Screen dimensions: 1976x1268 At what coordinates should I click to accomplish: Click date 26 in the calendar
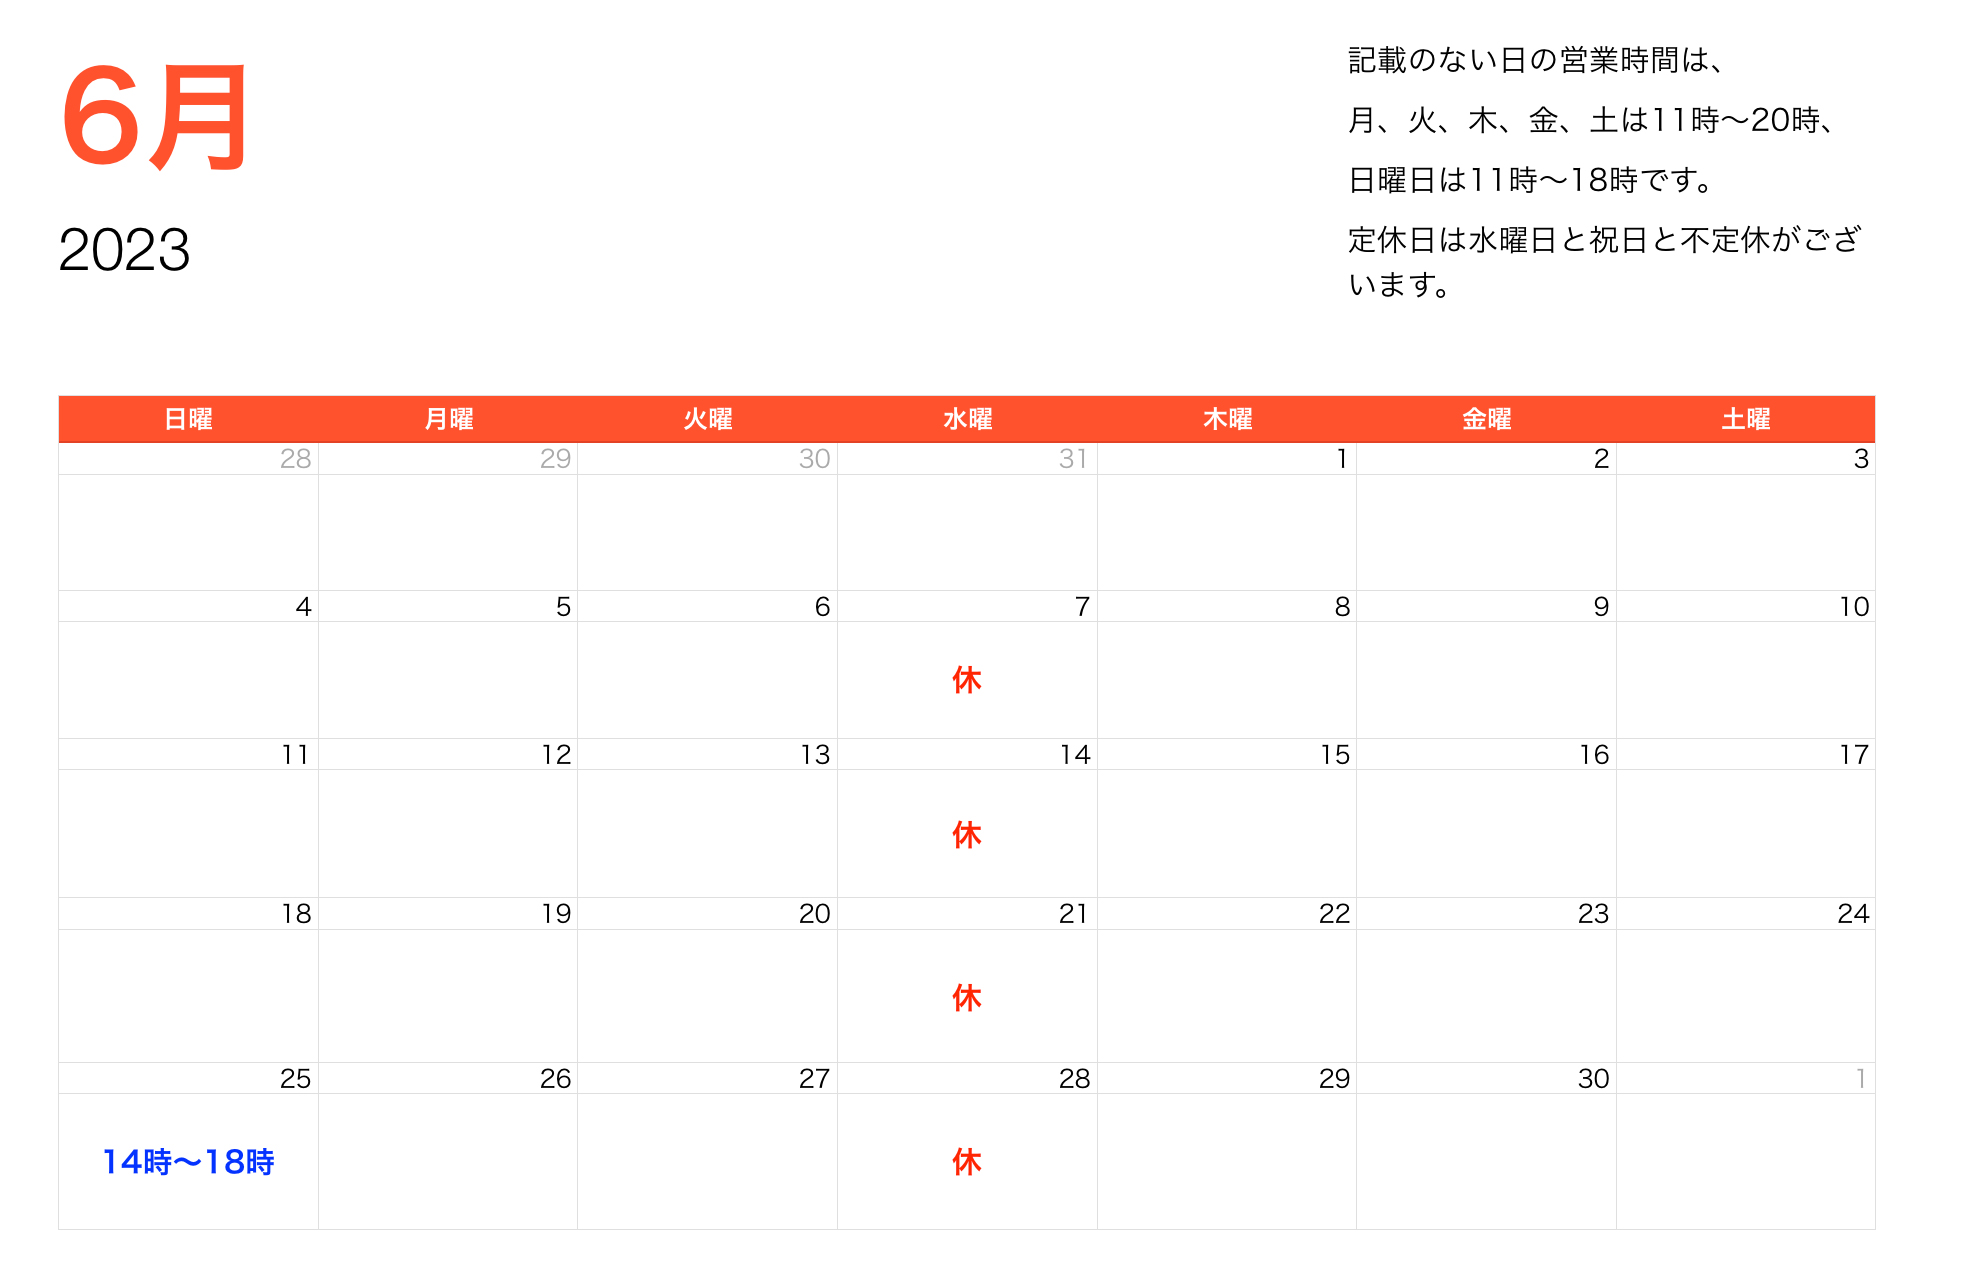pos(555,1079)
